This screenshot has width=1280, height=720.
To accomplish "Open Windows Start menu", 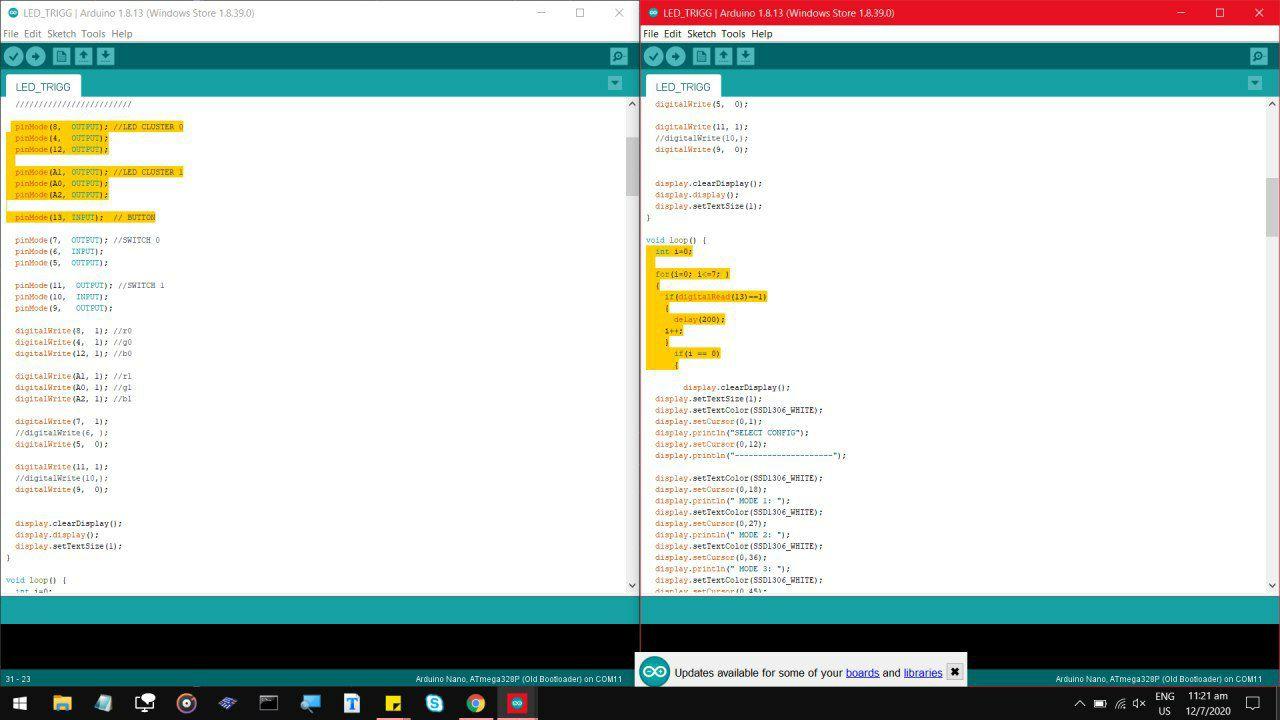I will 19,703.
